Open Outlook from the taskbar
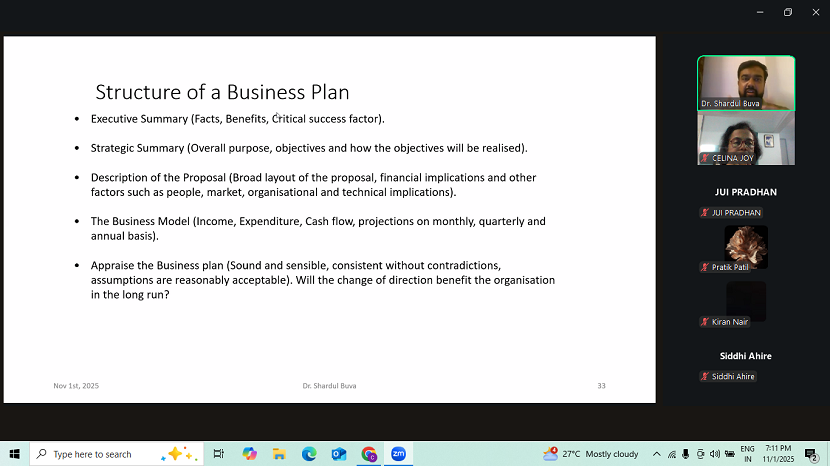The image size is (830, 466). pyautogui.click(x=339, y=454)
